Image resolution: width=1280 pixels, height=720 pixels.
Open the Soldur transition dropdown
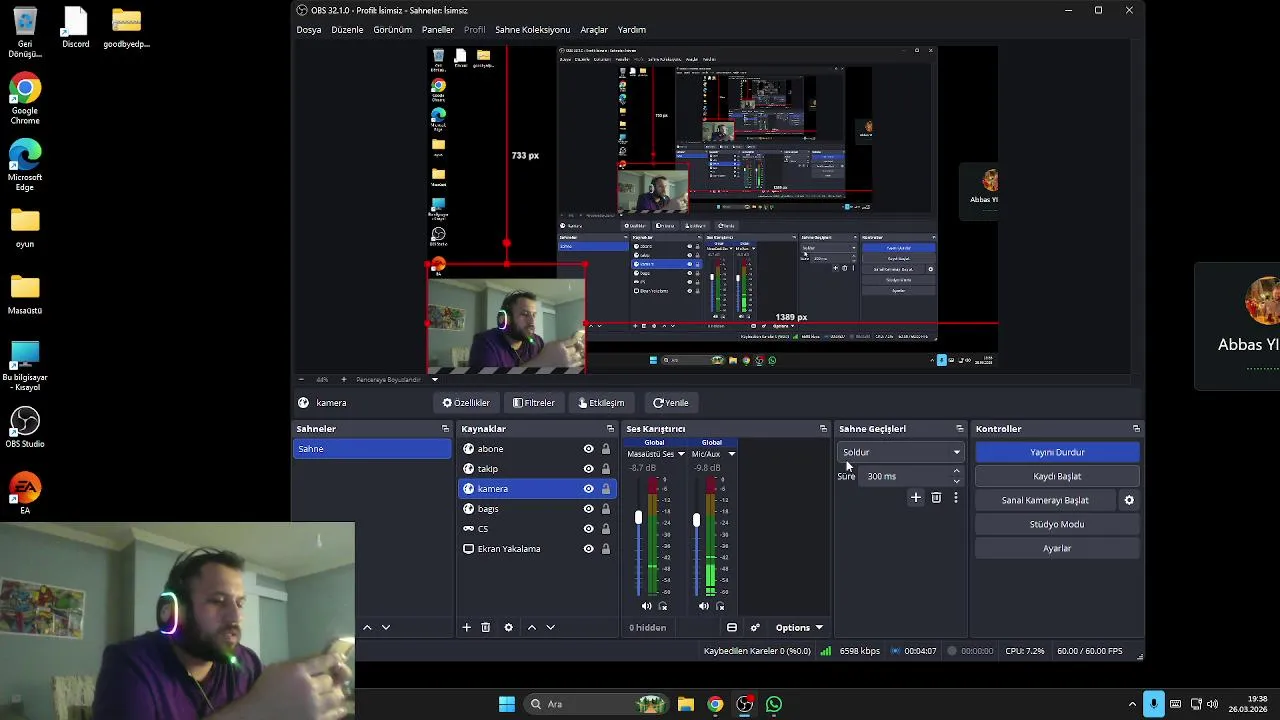(900, 452)
